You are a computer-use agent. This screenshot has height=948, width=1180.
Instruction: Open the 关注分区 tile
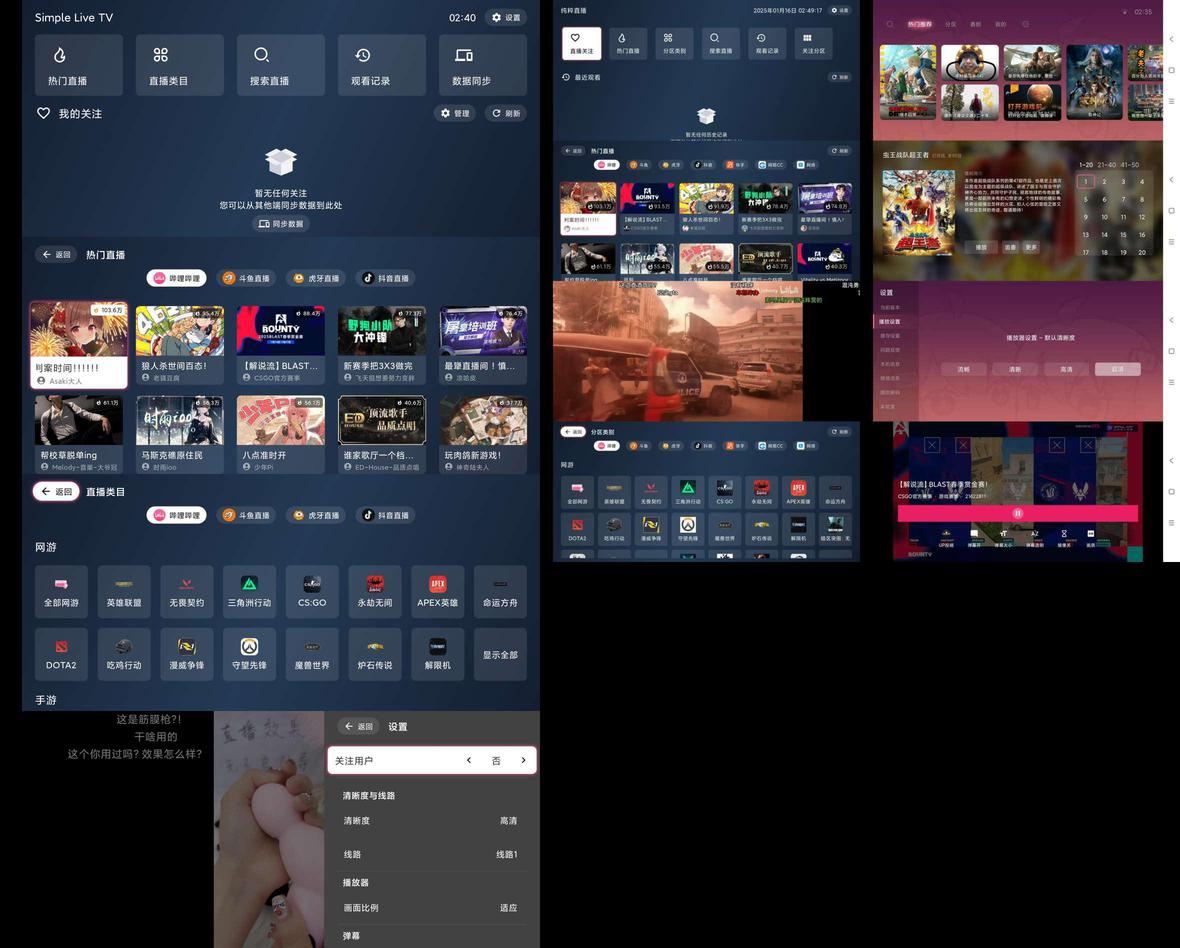pyautogui.click(x=813, y=44)
